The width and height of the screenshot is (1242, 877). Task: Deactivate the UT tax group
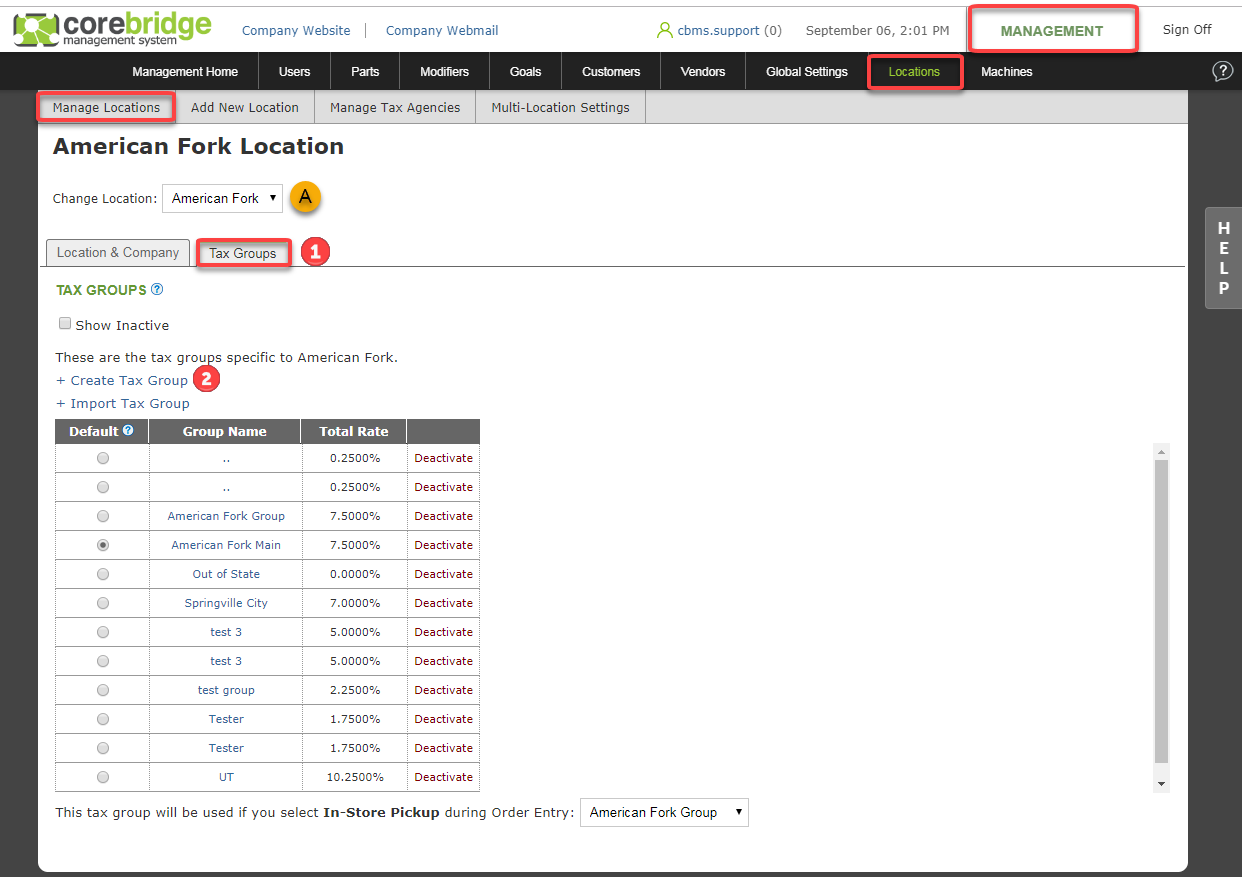[444, 777]
